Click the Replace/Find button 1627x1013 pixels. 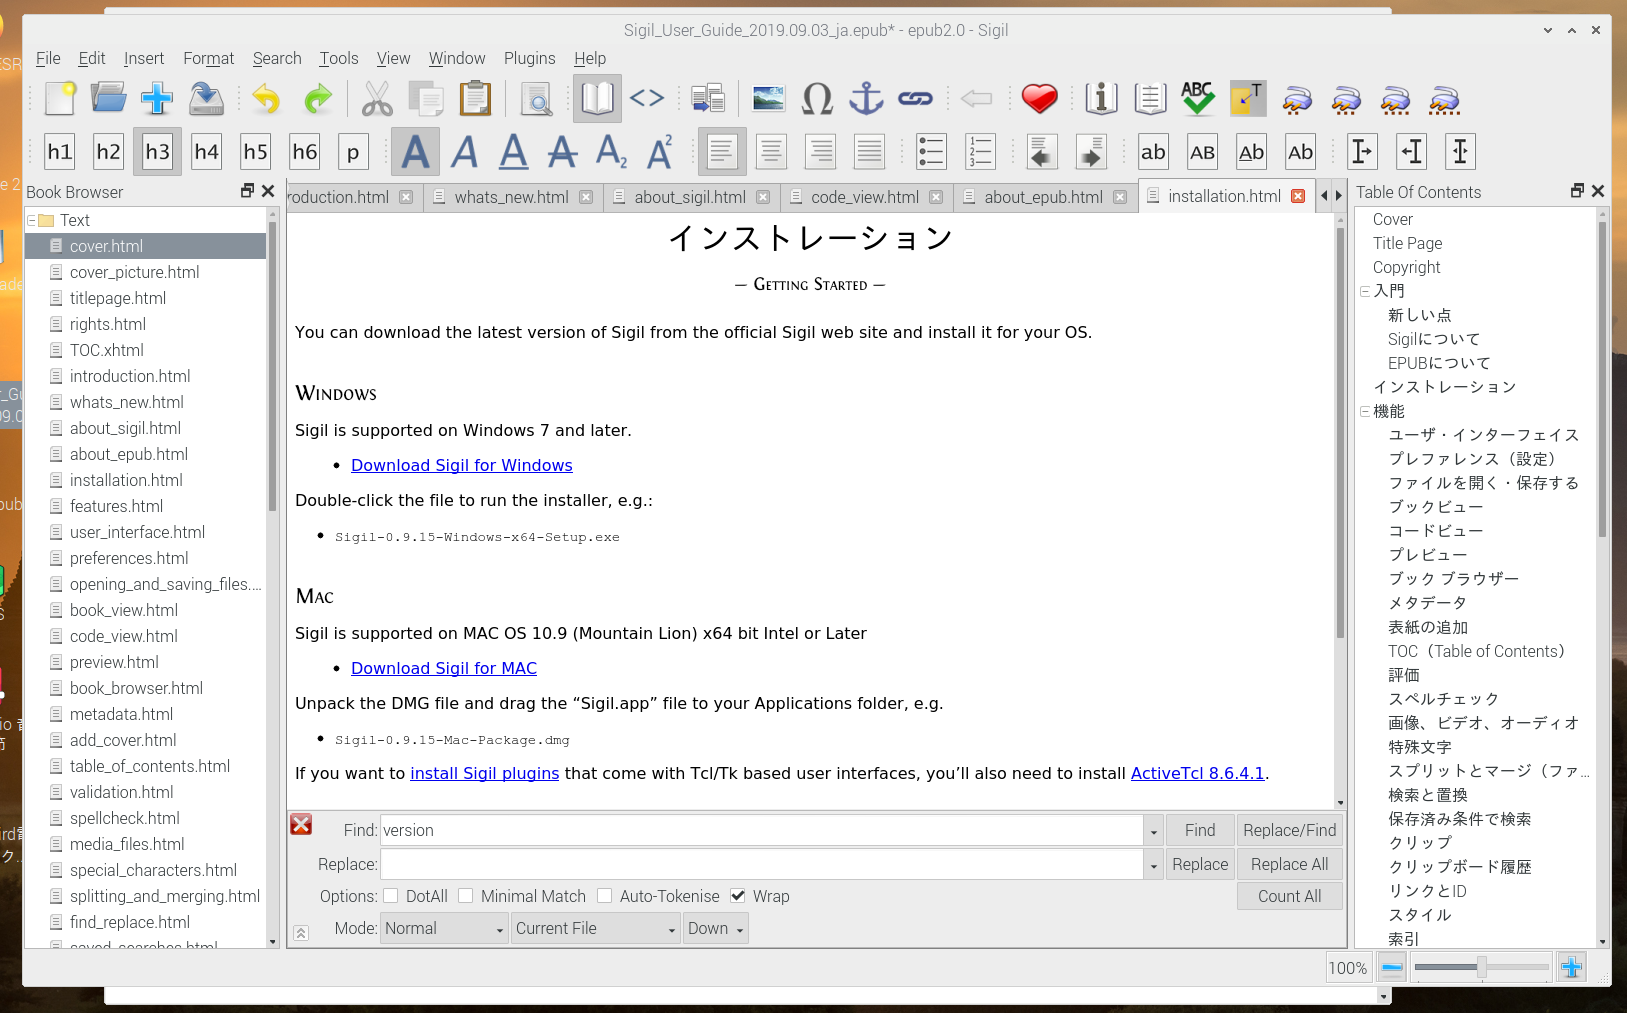pyautogui.click(x=1290, y=830)
